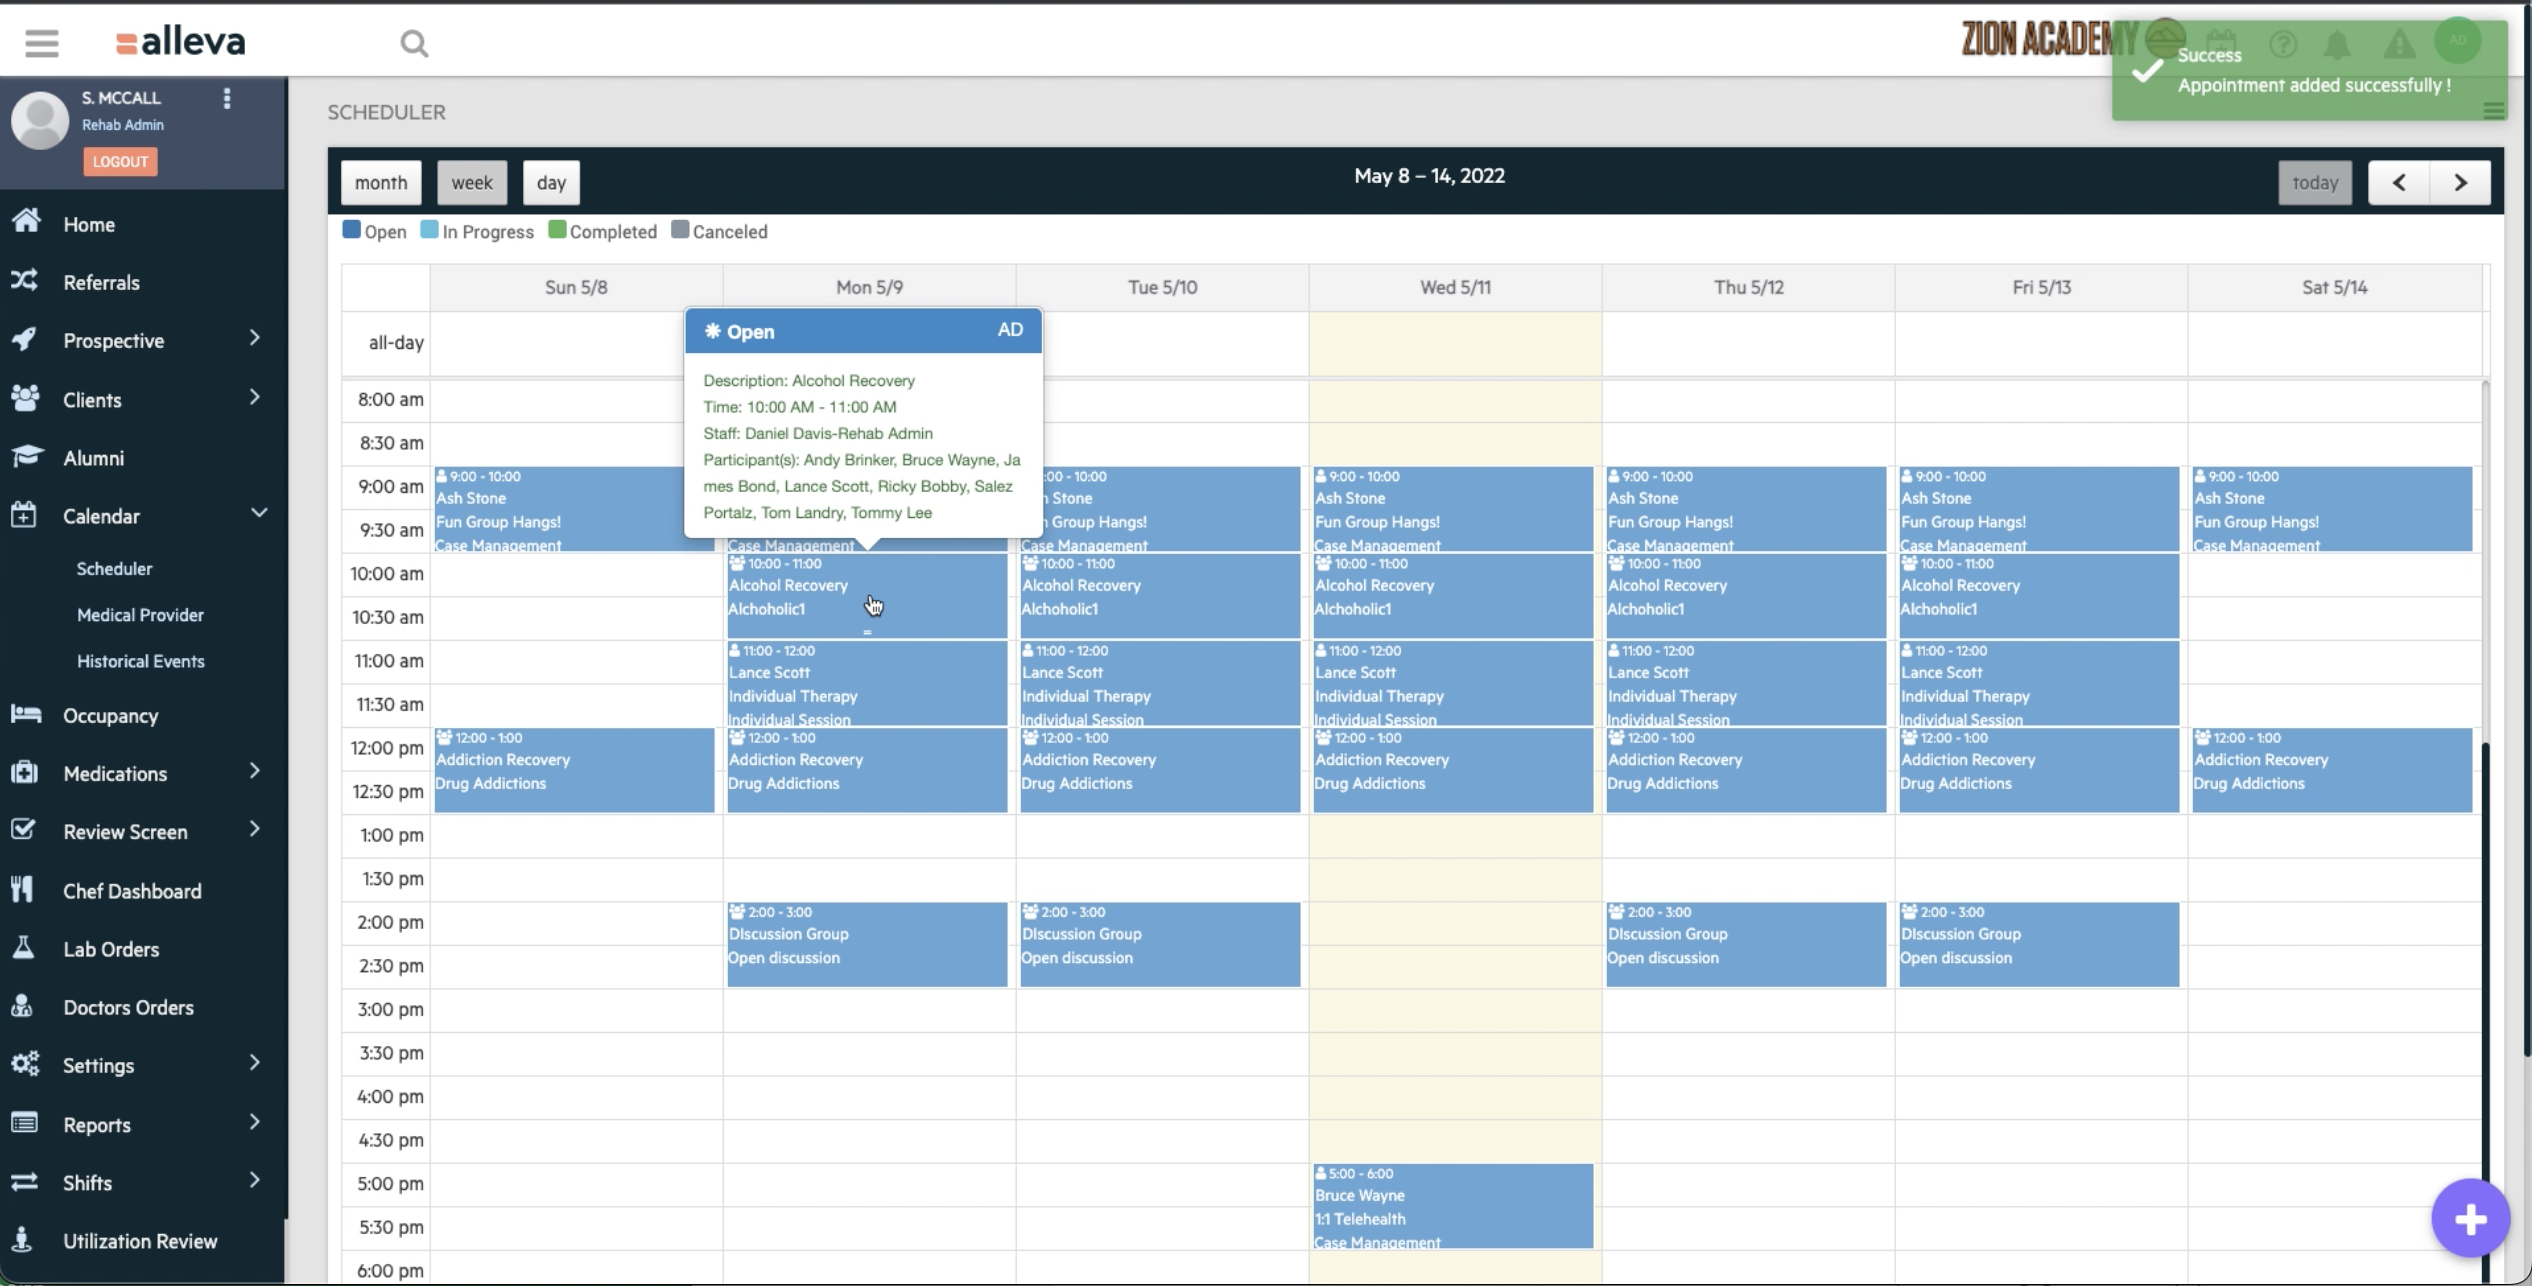2532x1286 pixels.
Task: Click the user options three-dot icon
Action: (227, 98)
